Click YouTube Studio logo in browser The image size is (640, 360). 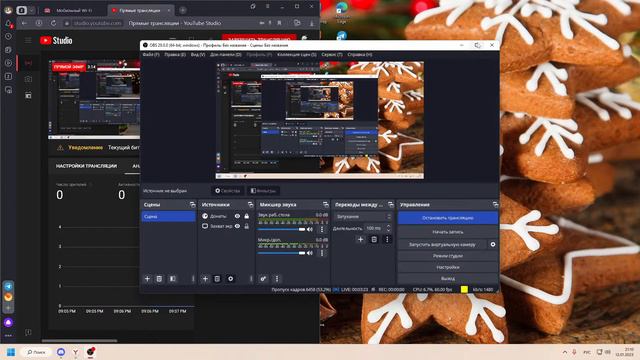tap(56, 40)
